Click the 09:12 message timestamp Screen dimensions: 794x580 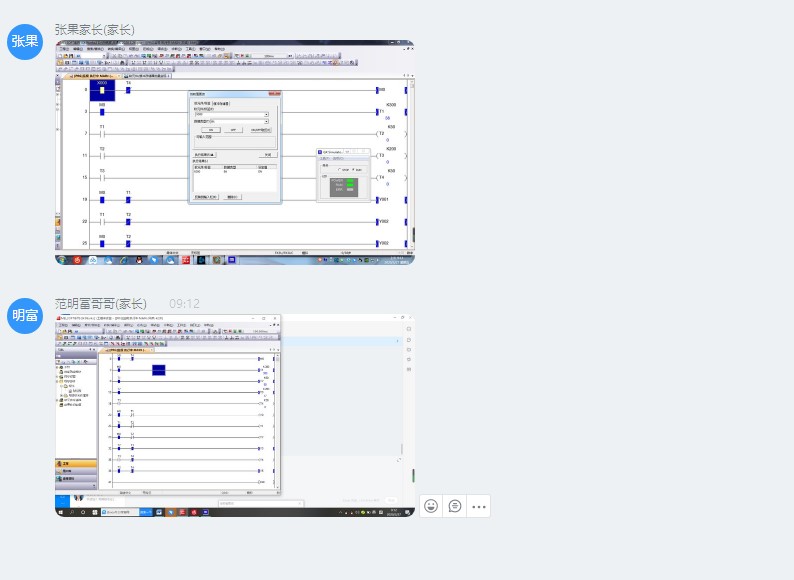pos(184,303)
